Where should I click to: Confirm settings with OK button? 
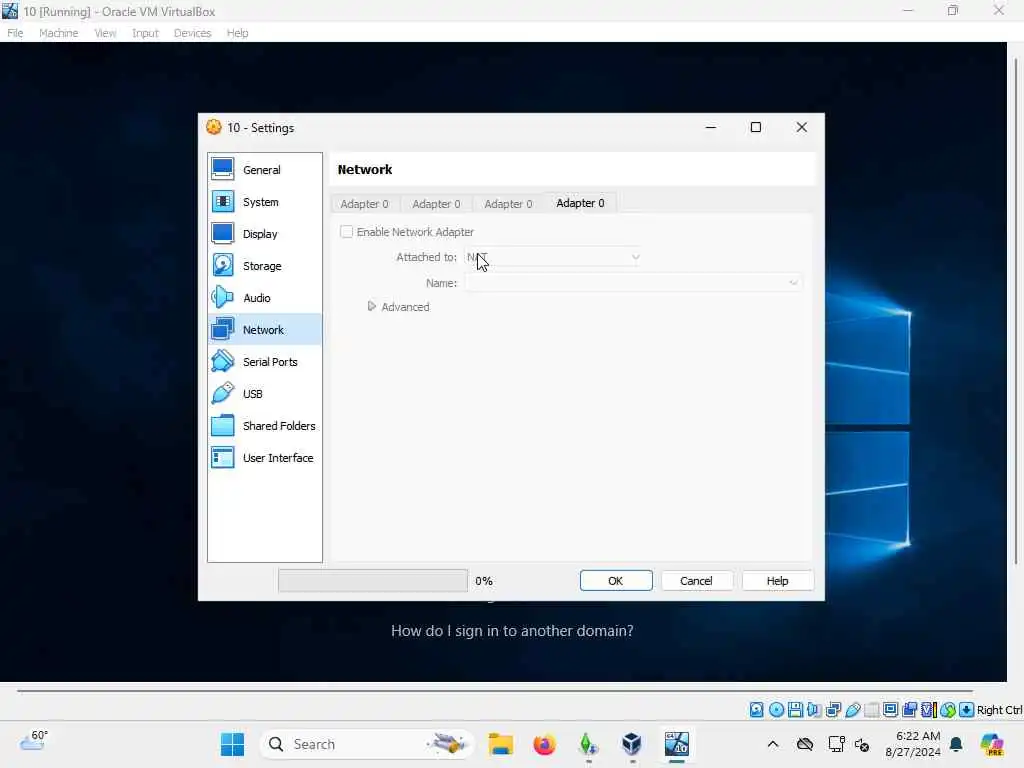click(x=616, y=581)
